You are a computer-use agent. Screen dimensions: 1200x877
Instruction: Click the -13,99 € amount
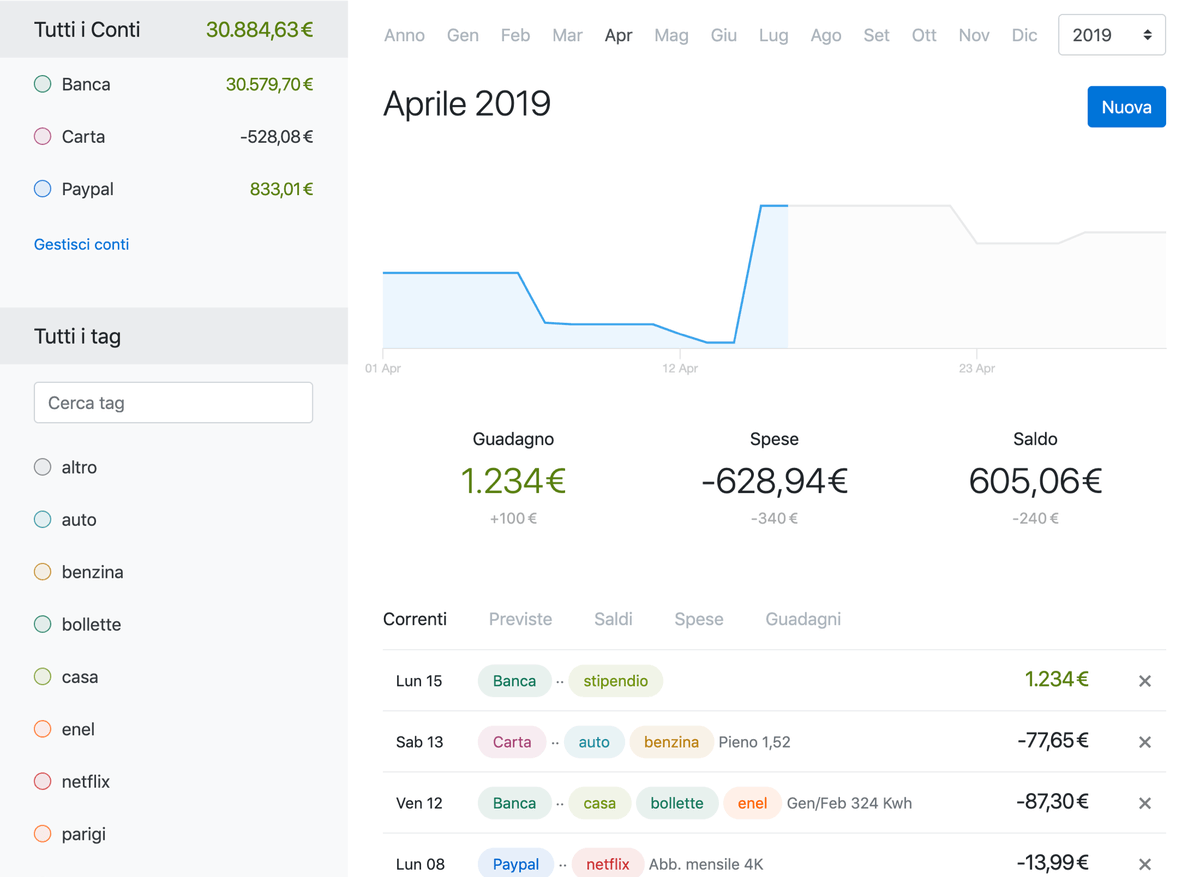click(x=1053, y=863)
